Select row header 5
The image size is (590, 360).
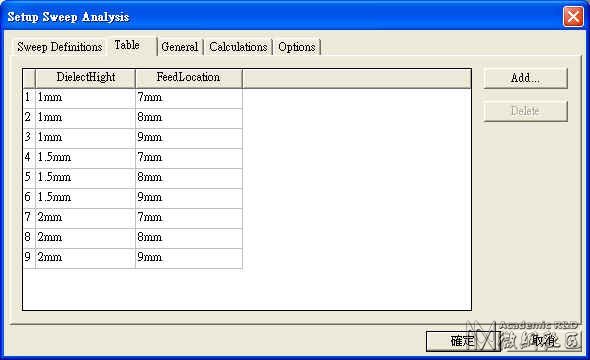(29, 178)
